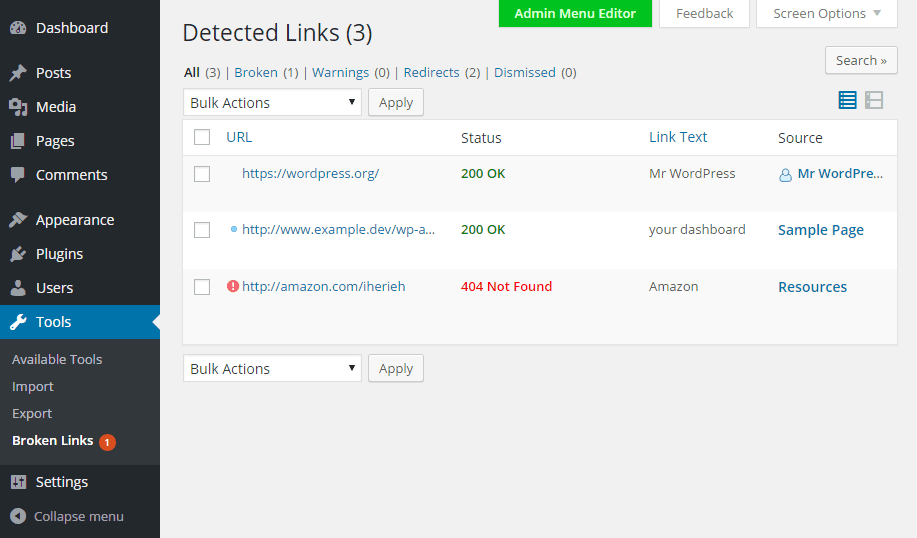
Task: Open the bottom Bulk Actions dropdown
Action: coord(272,368)
